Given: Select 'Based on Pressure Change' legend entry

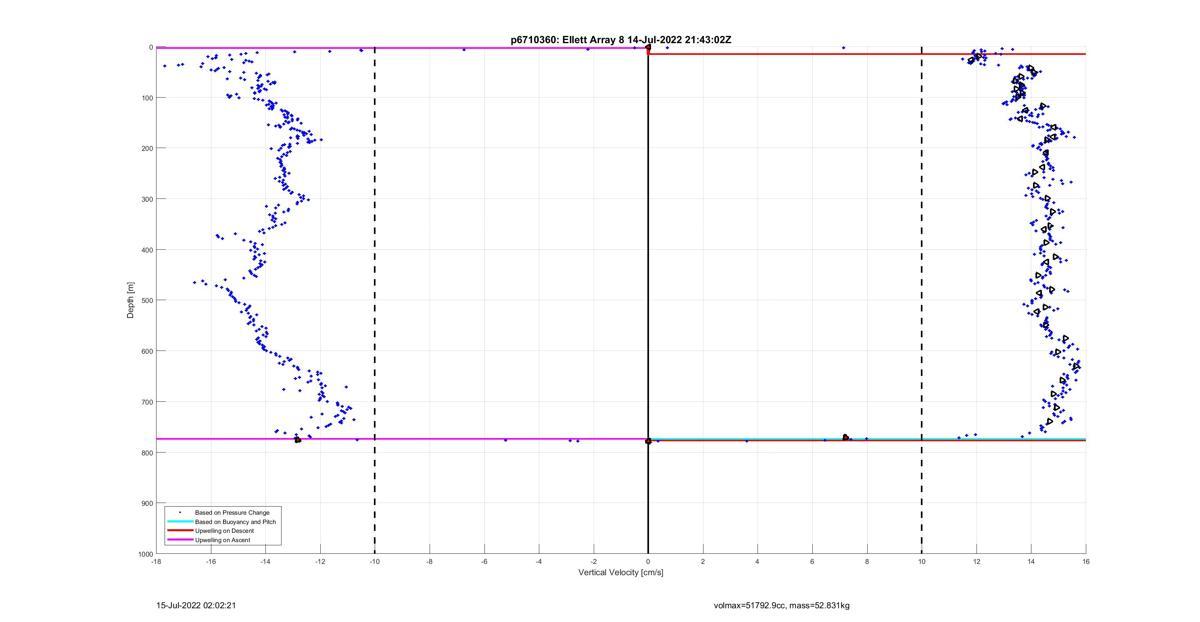Looking at the screenshot, I should coord(232,513).
